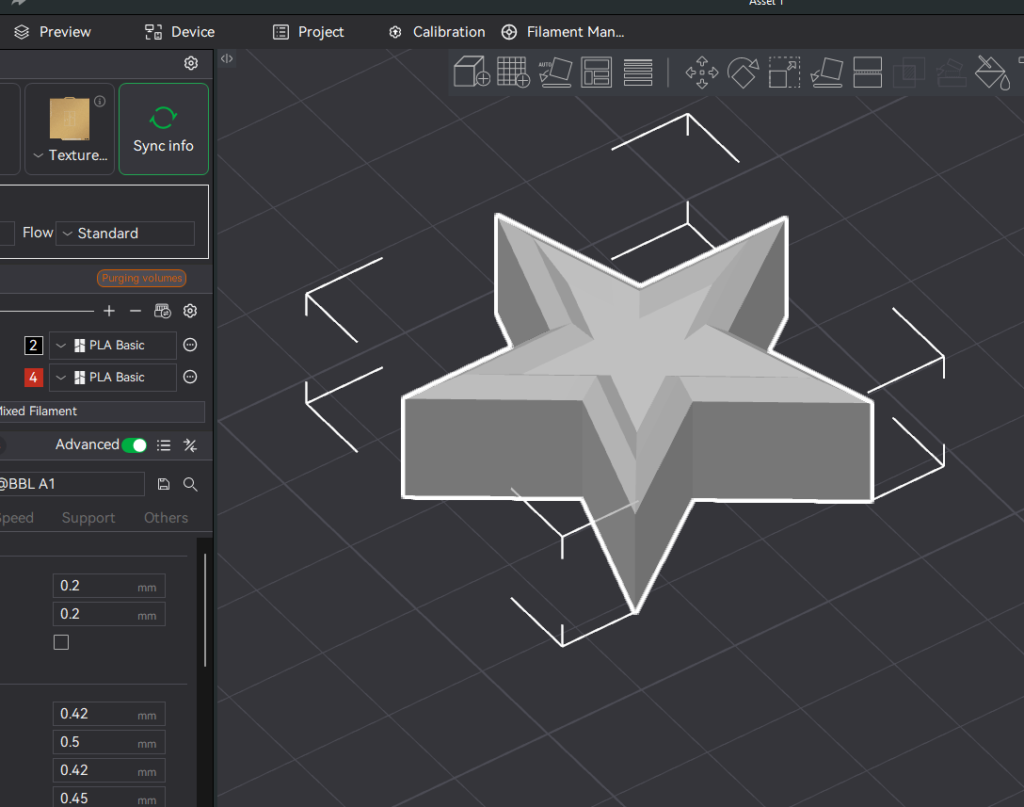This screenshot has height=807, width=1024.
Task: Activate the Cut tool
Action: (x=867, y=72)
